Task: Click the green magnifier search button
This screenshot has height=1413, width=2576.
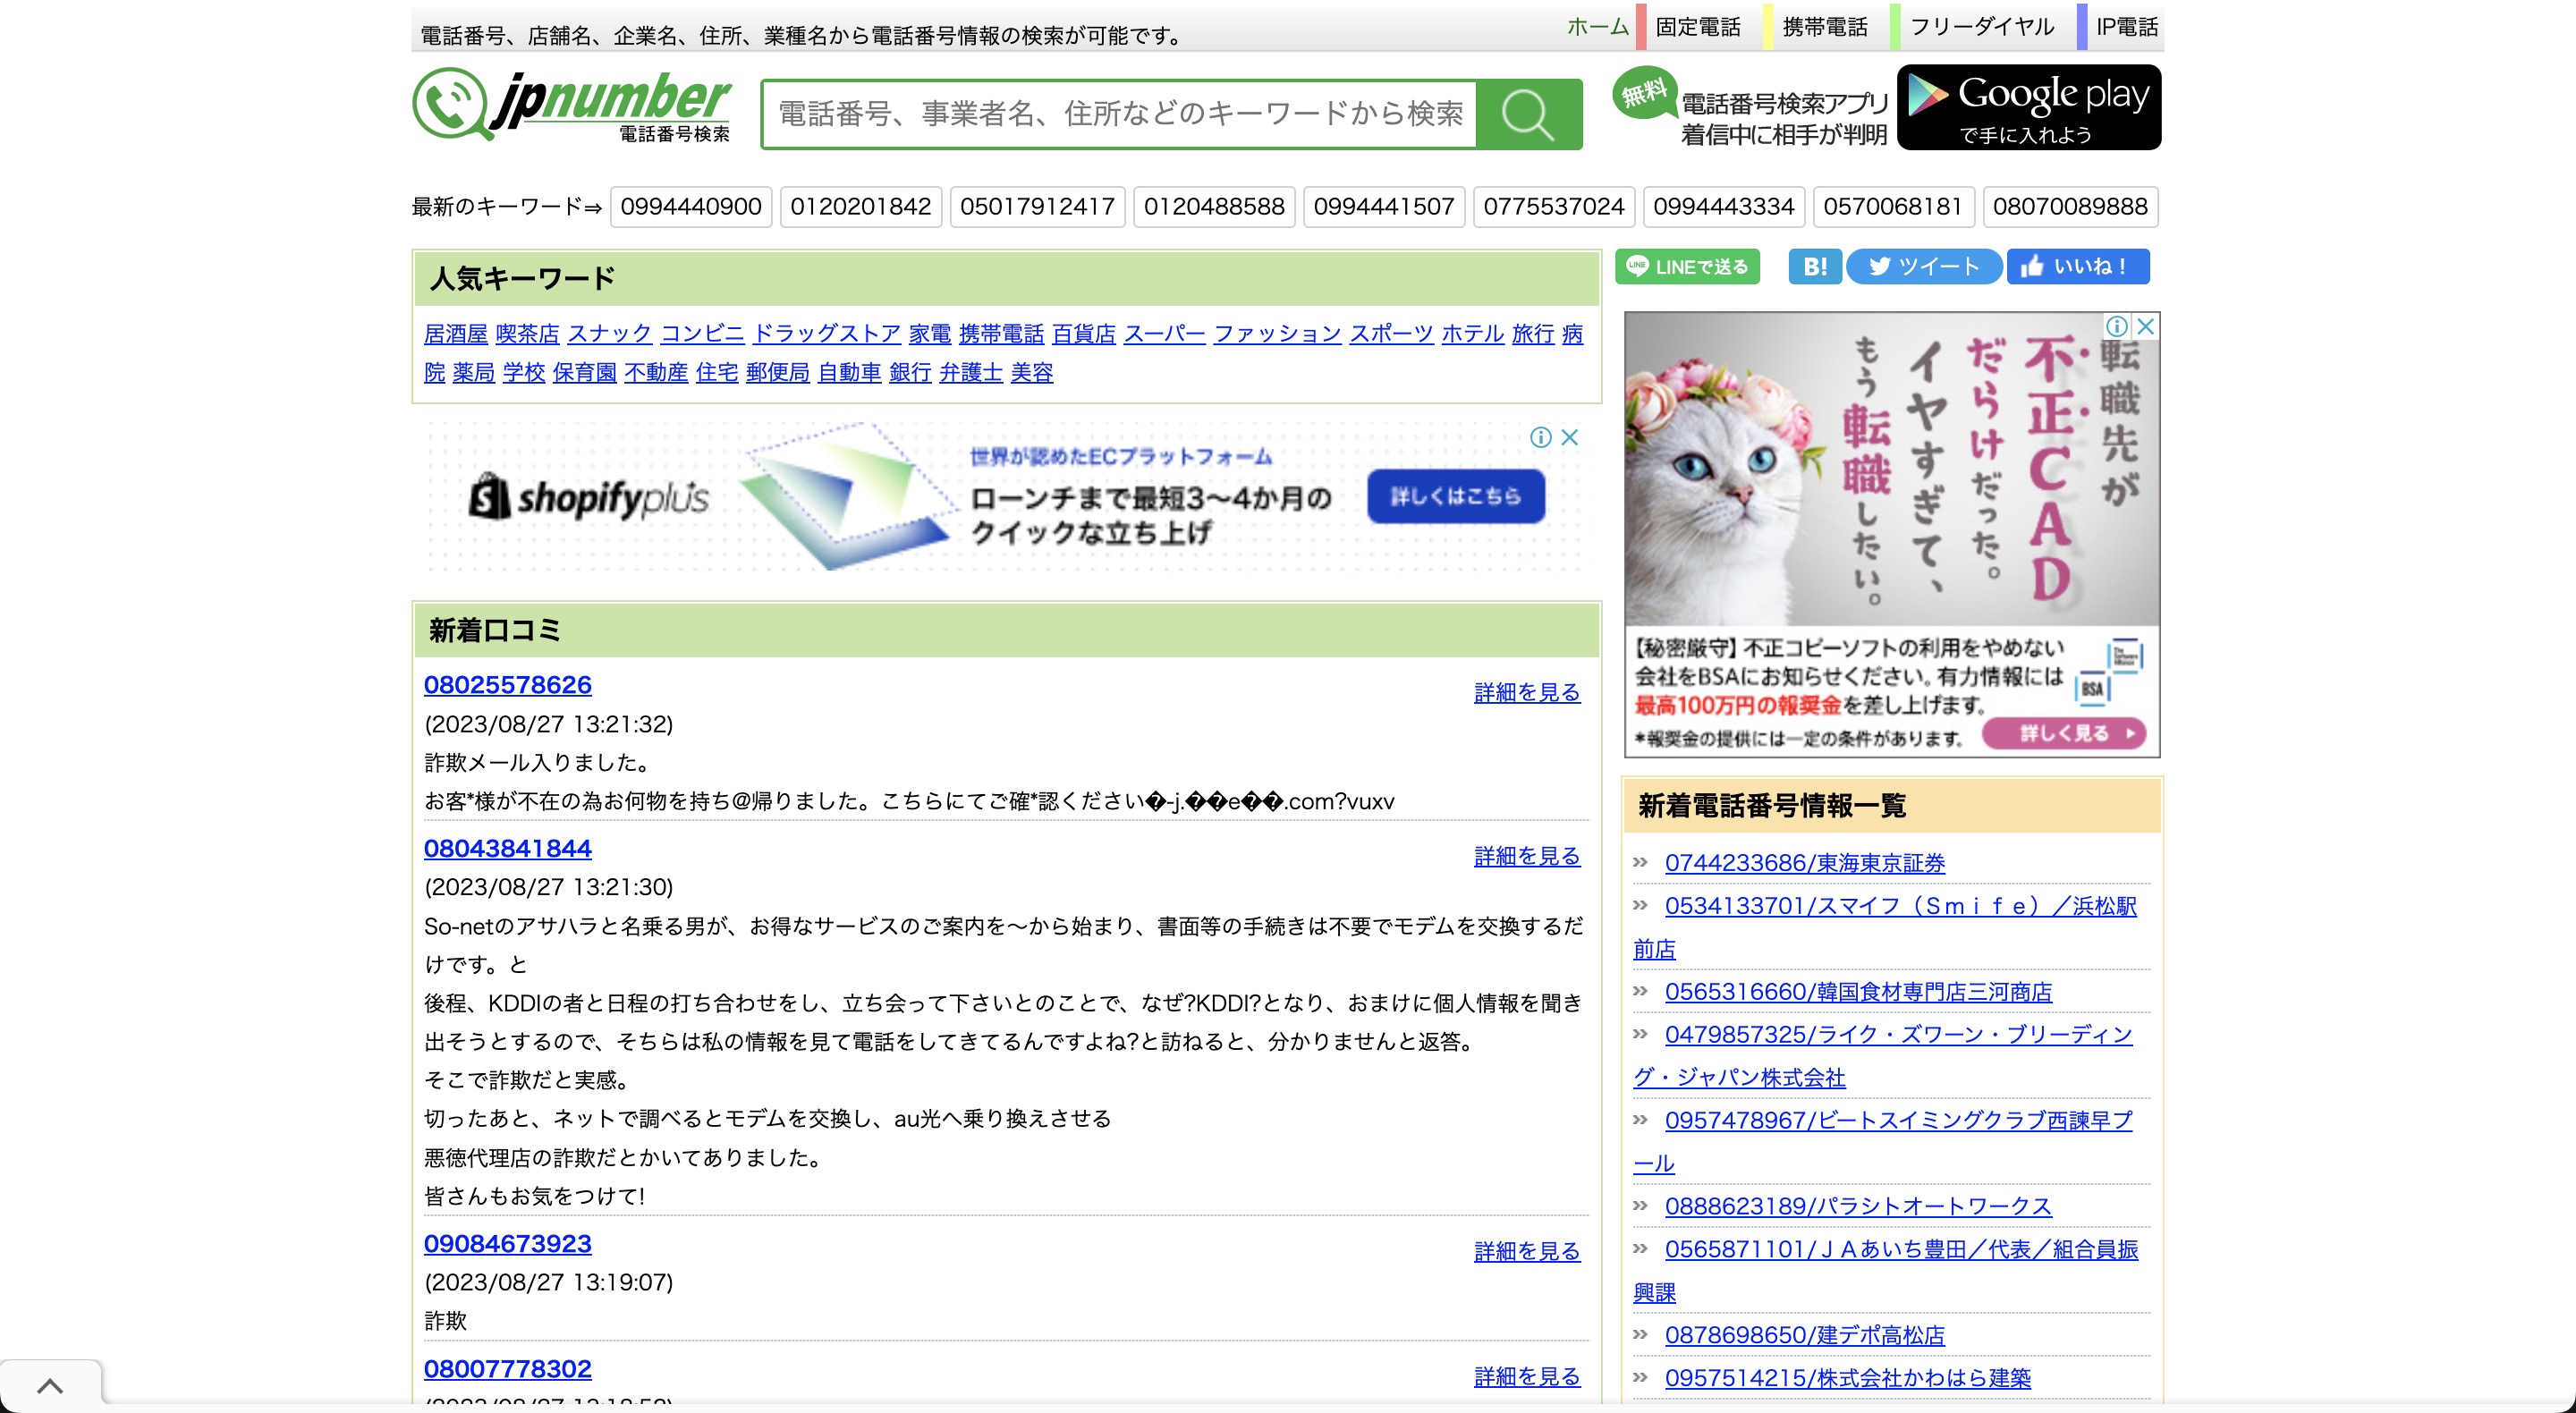Action: click(1528, 115)
